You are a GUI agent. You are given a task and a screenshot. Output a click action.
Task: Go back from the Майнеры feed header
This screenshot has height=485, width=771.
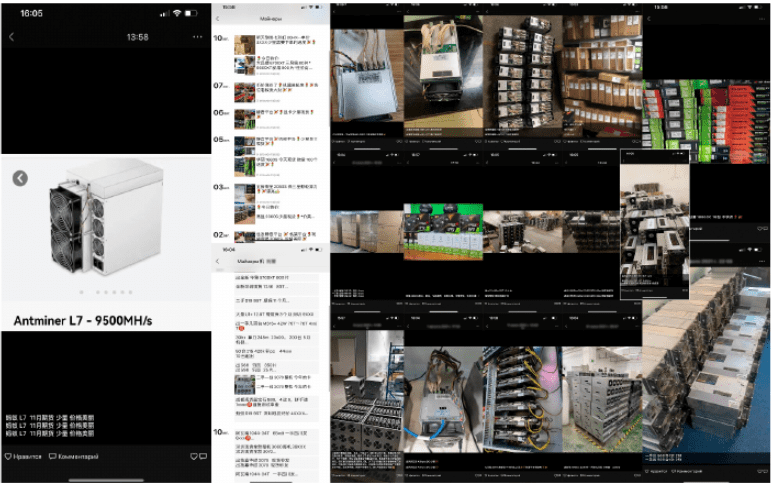[x=218, y=19]
